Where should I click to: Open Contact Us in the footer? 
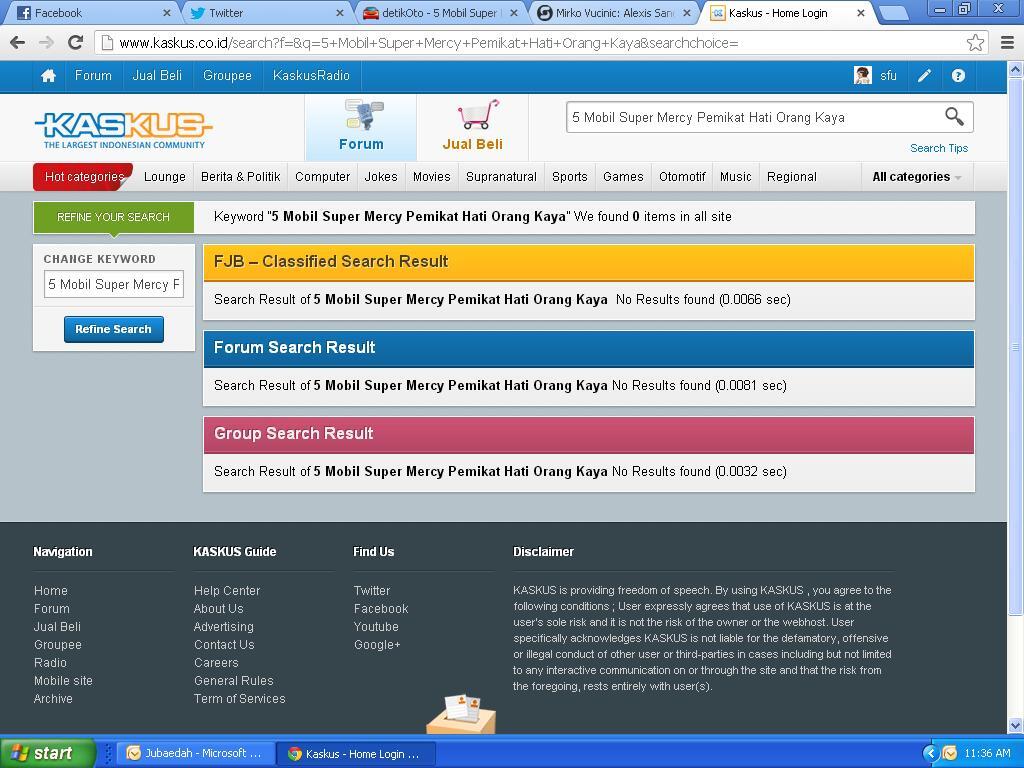click(224, 645)
